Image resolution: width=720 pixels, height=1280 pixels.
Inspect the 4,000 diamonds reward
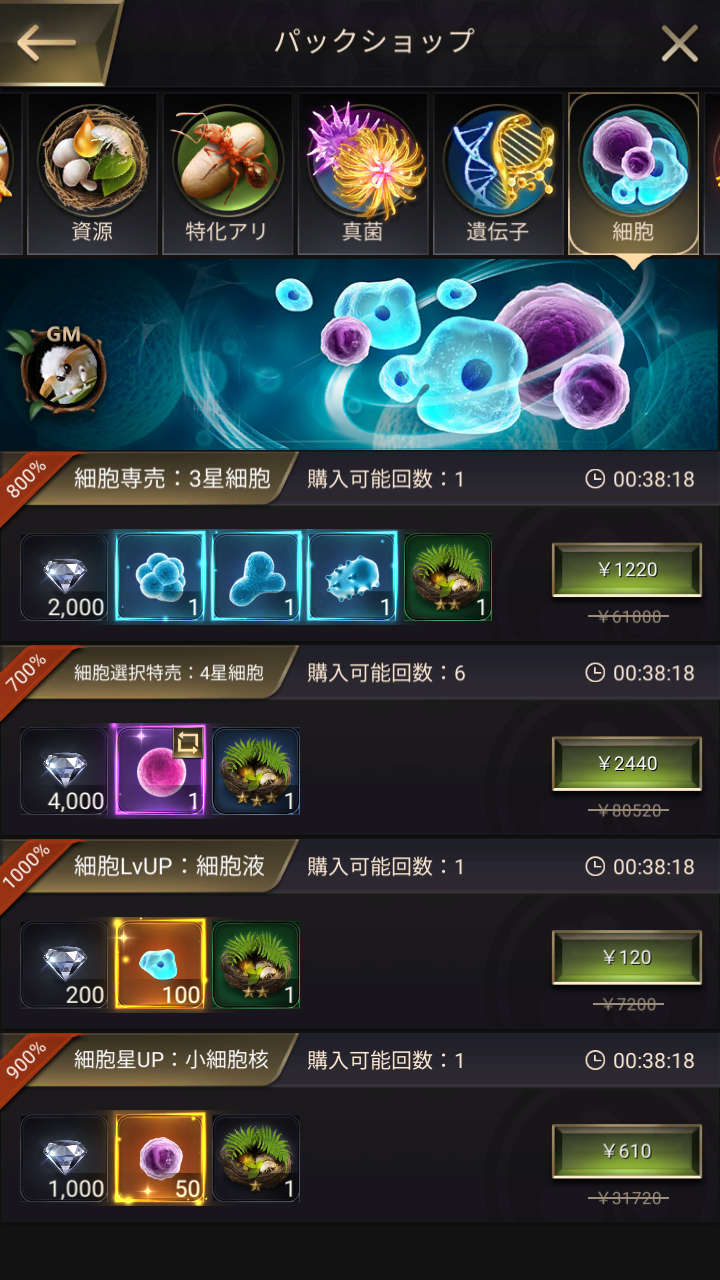64,771
